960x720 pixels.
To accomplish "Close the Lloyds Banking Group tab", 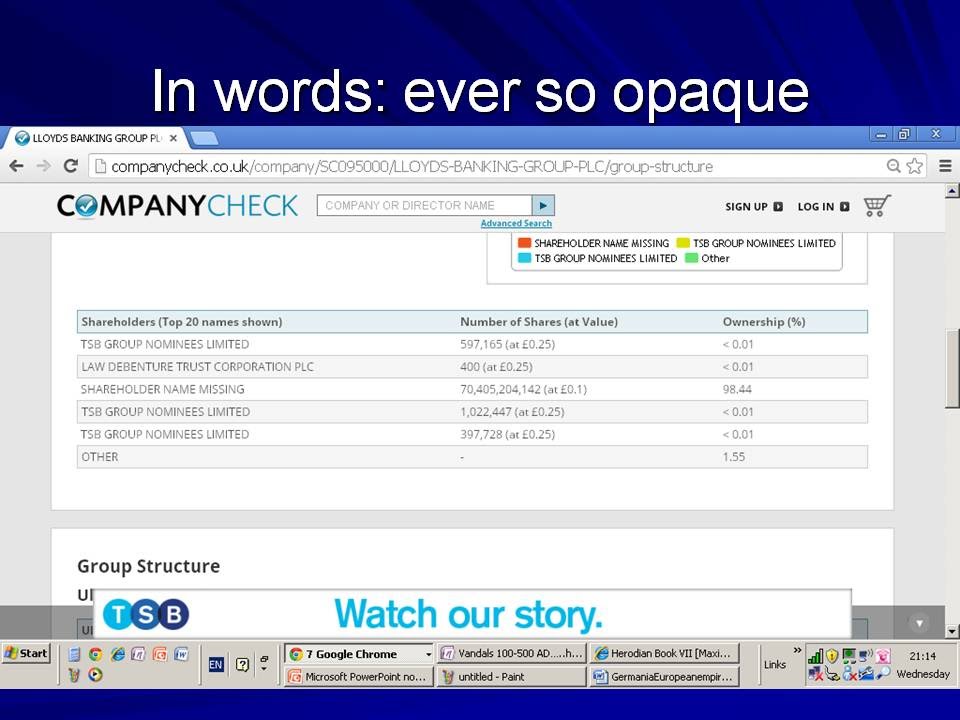I will [x=173, y=138].
